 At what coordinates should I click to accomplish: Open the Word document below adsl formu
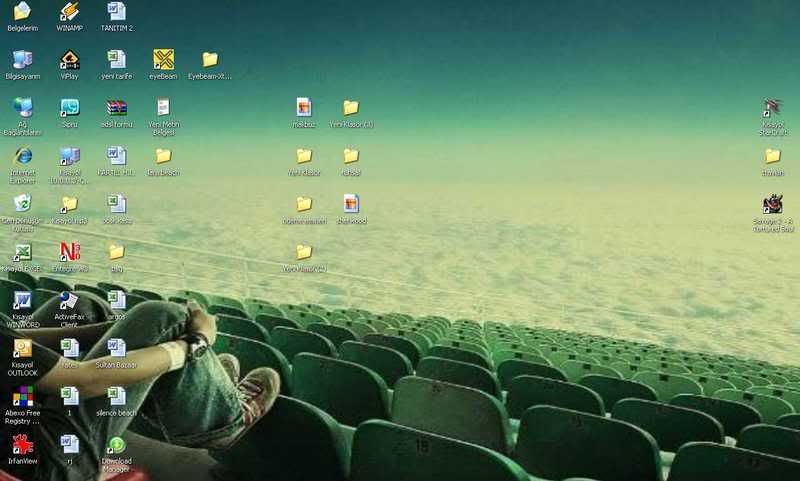(116, 156)
